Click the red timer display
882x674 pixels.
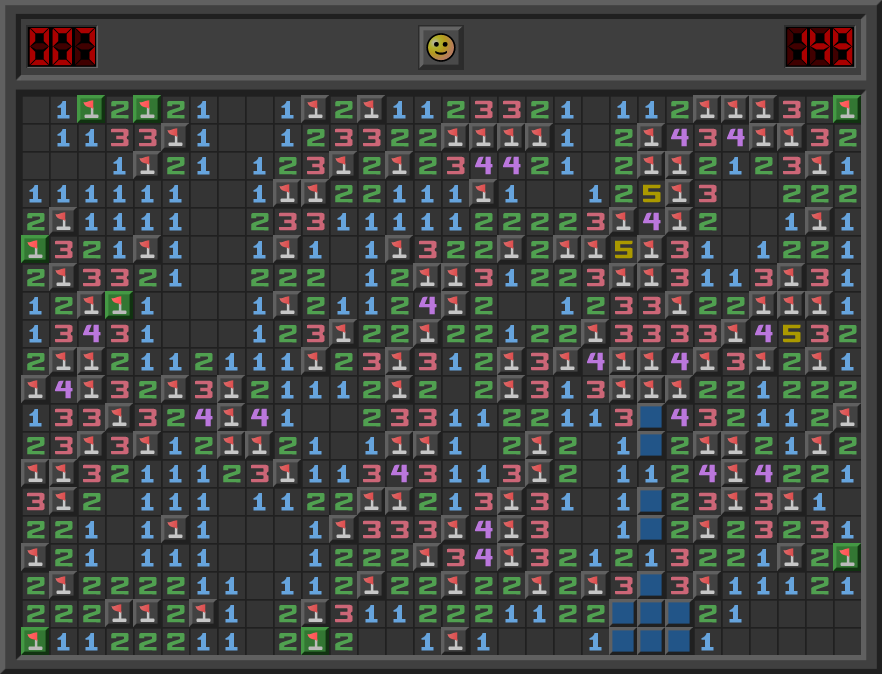pyautogui.click(x=819, y=47)
